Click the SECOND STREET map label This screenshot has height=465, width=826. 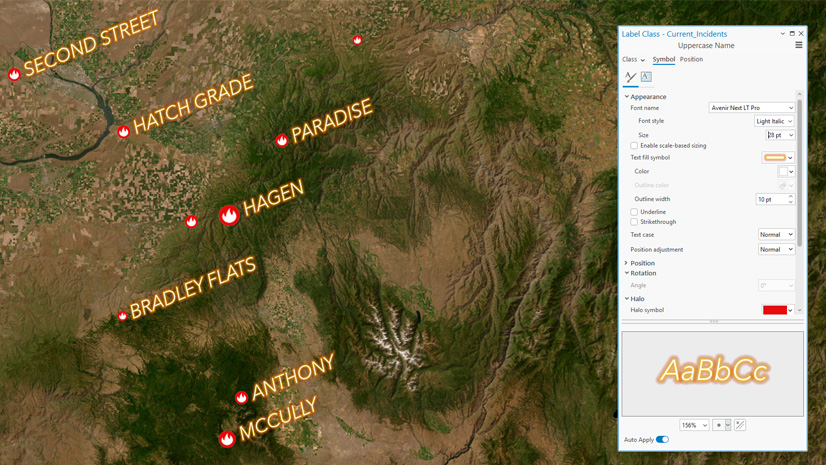[x=91, y=43]
